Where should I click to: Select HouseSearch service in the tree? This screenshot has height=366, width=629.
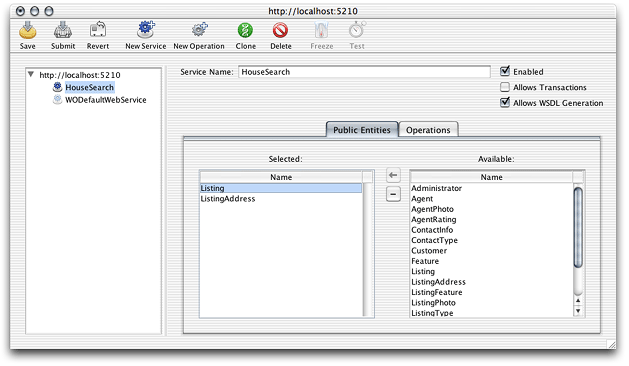click(89, 87)
